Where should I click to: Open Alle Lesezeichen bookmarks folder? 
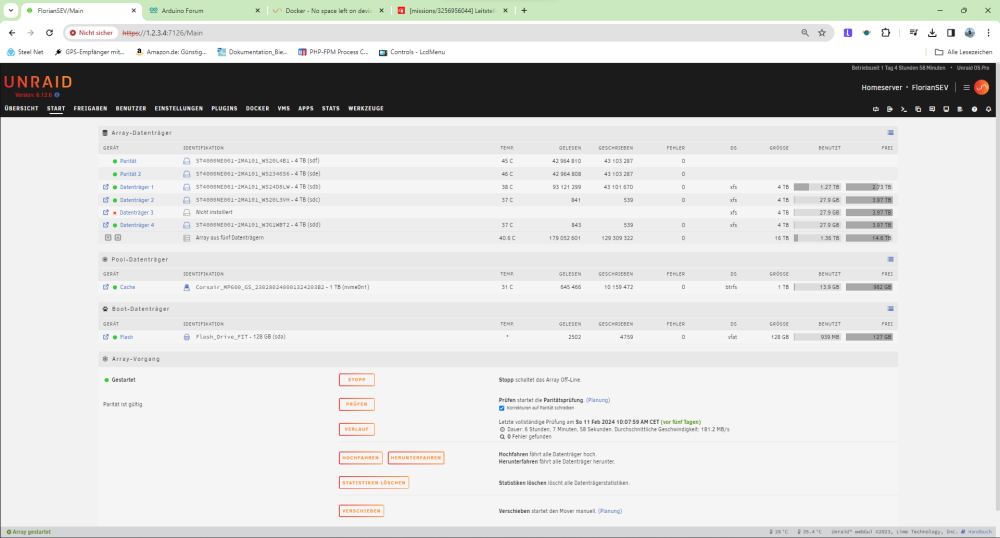click(x=964, y=52)
